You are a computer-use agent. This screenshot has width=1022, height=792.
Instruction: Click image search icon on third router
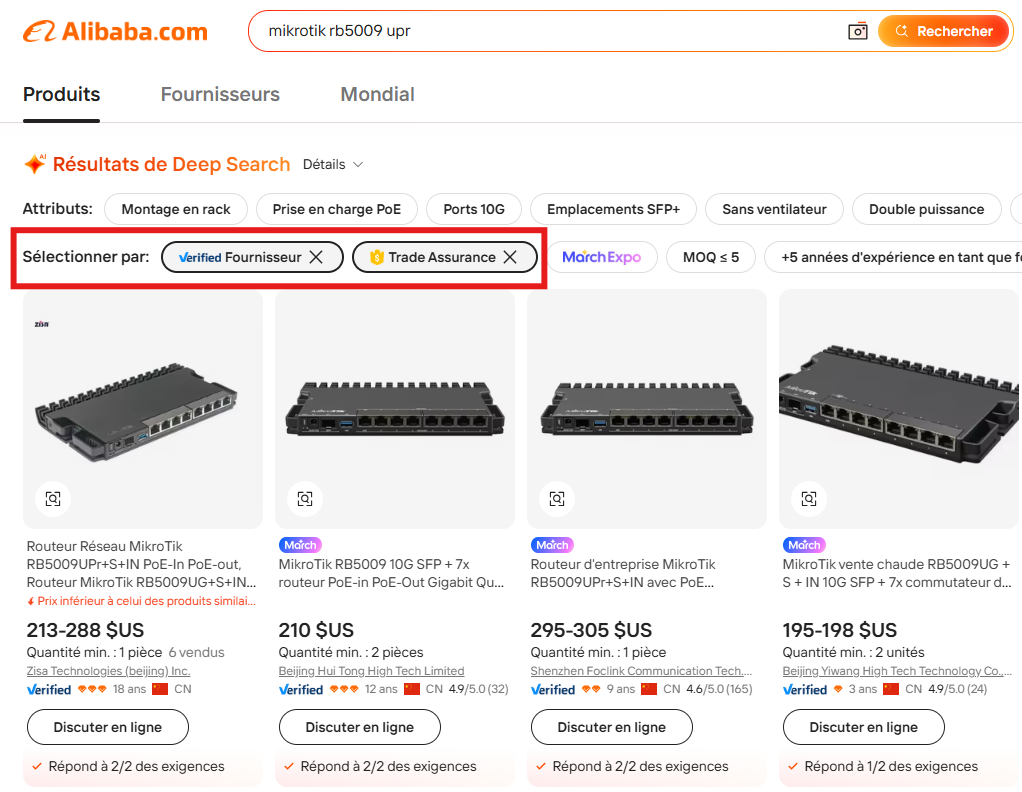pyautogui.click(x=557, y=498)
